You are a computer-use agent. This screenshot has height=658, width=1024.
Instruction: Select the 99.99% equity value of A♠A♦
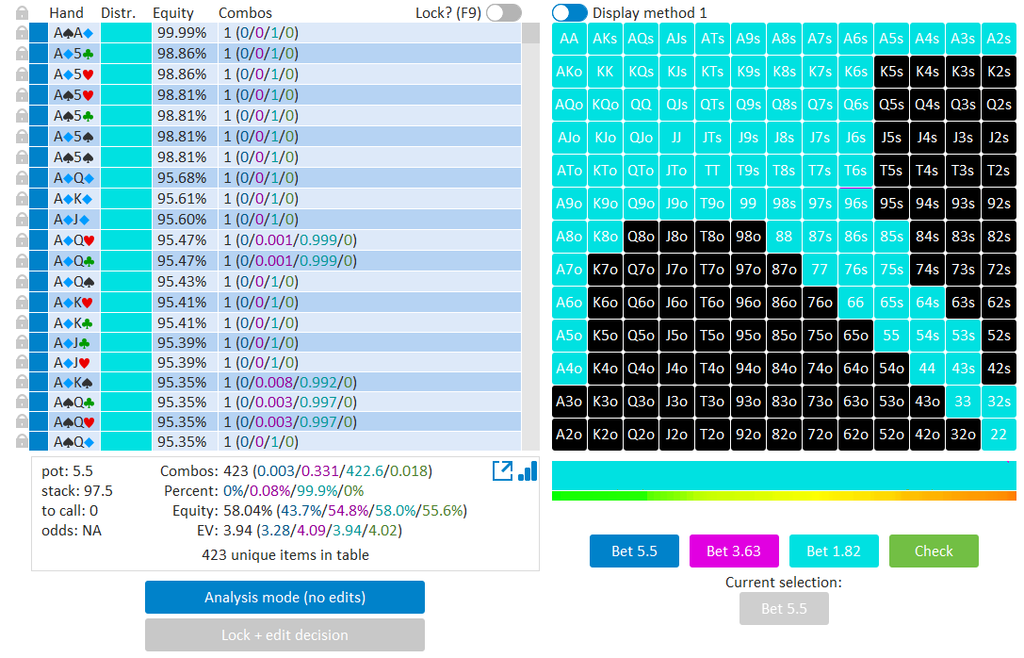point(182,33)
